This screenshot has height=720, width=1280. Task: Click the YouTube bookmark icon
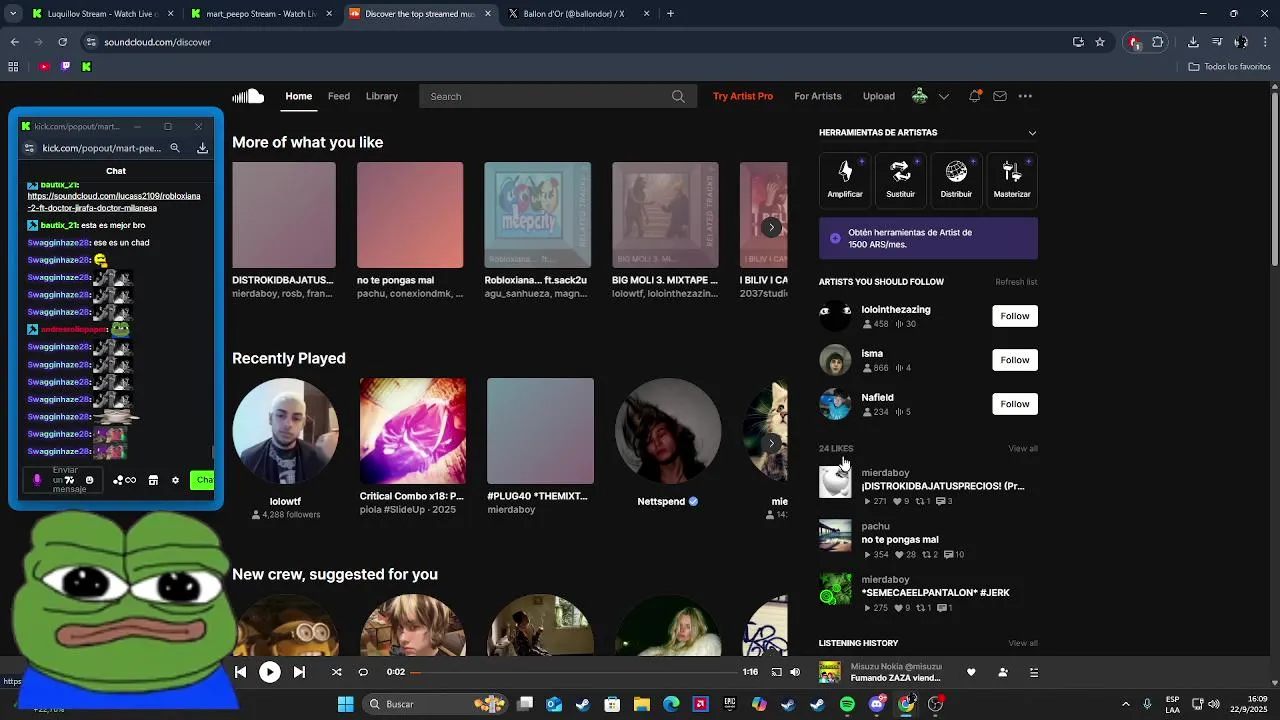(44, 67)
